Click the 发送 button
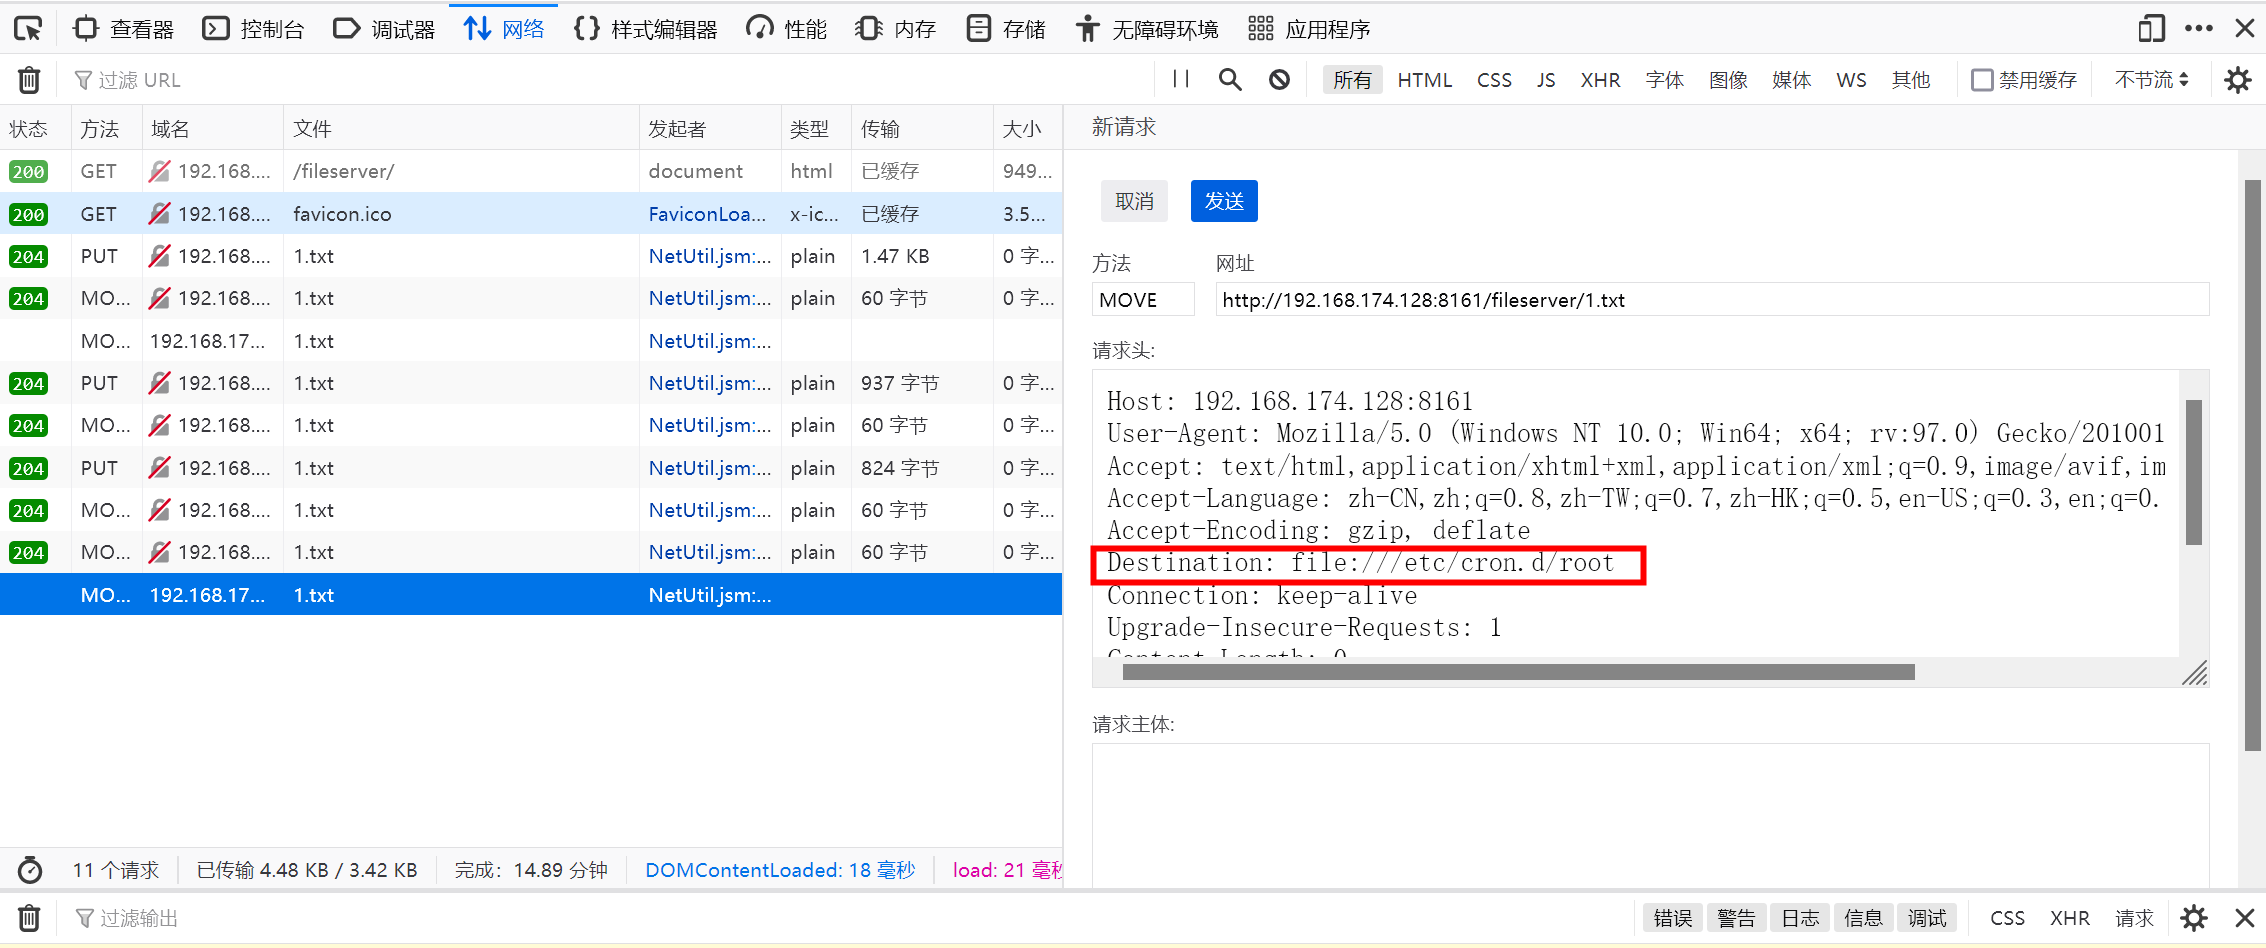The image size is (2266, 948). point(1223,201)
